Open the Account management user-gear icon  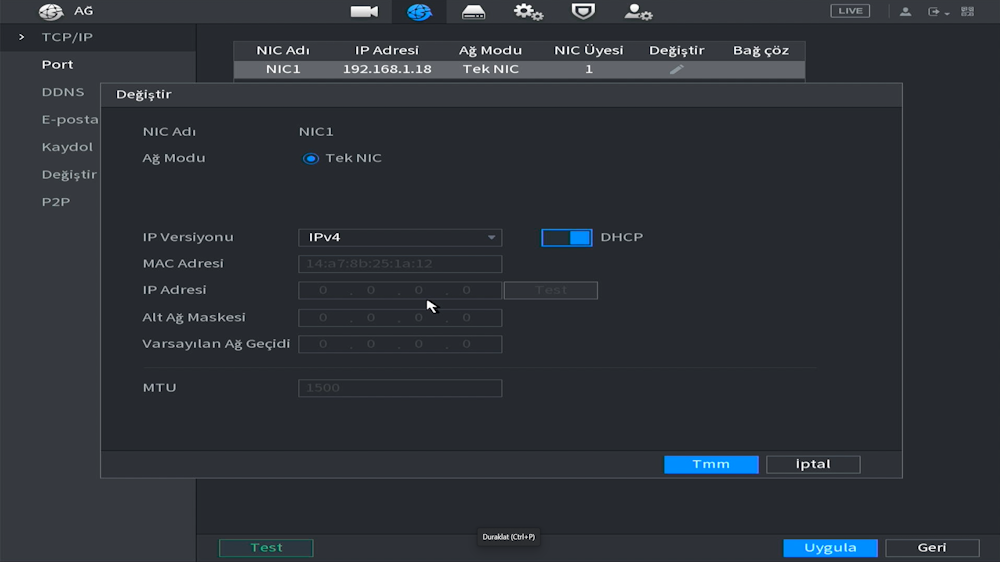coord(638,12)
